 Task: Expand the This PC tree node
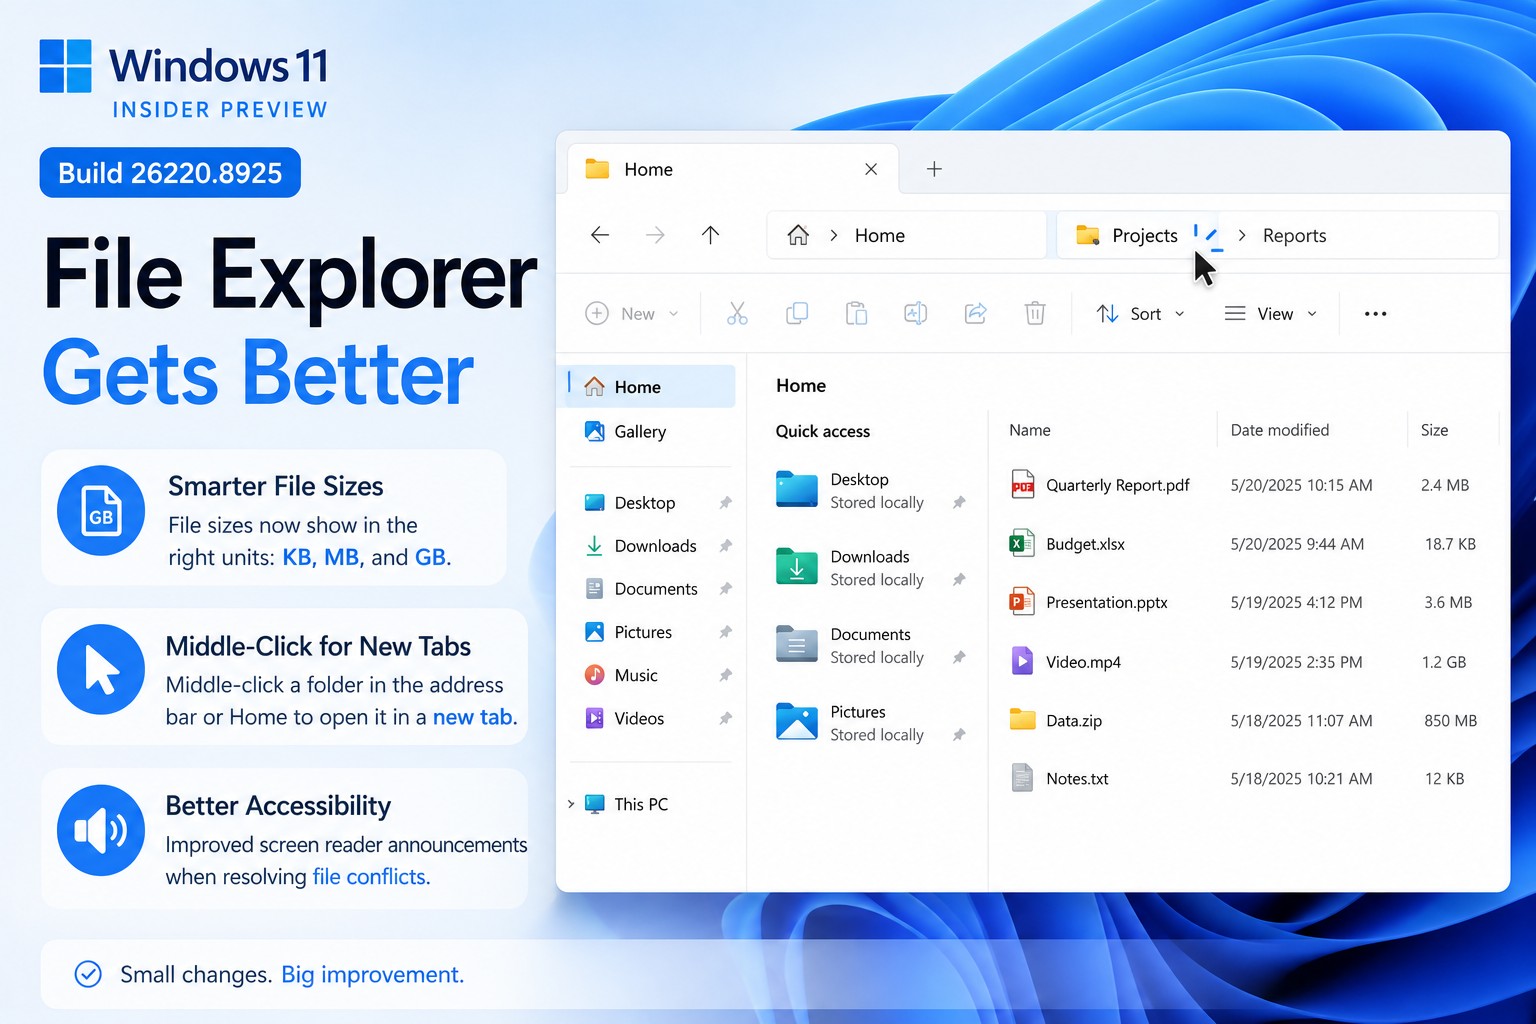571,804
